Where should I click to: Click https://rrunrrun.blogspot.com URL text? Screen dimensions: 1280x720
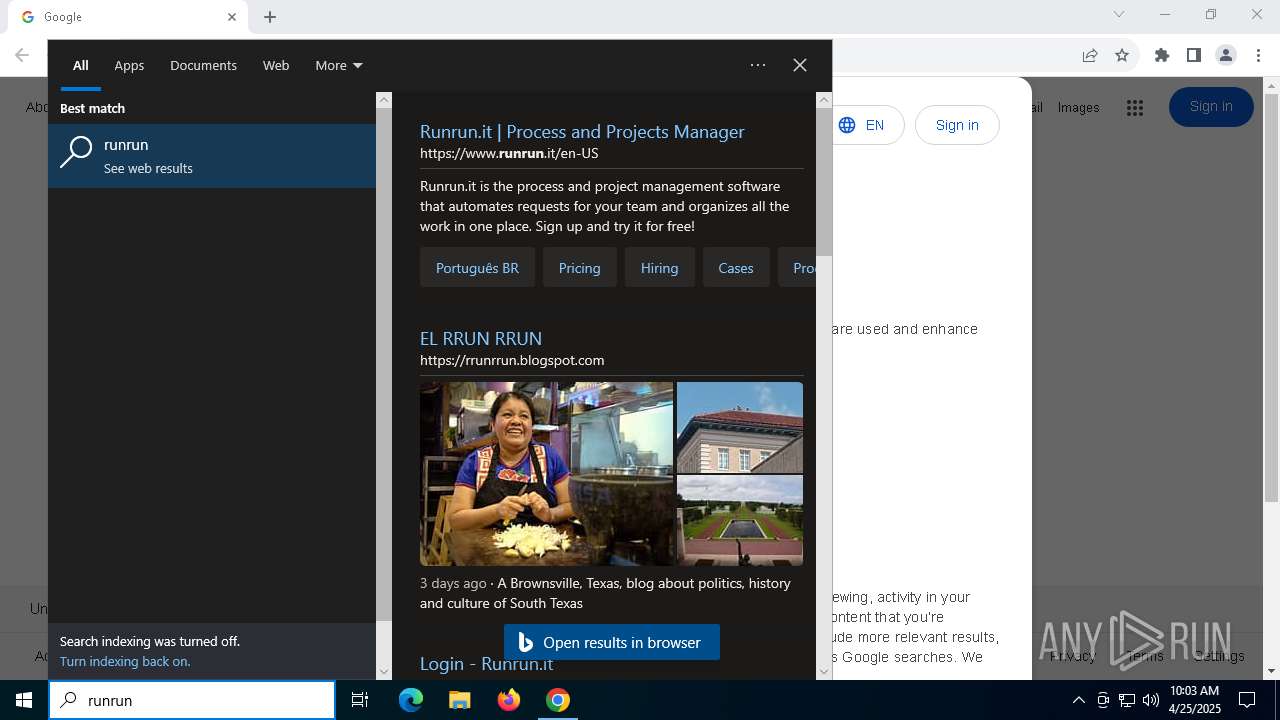pos(512,360)
